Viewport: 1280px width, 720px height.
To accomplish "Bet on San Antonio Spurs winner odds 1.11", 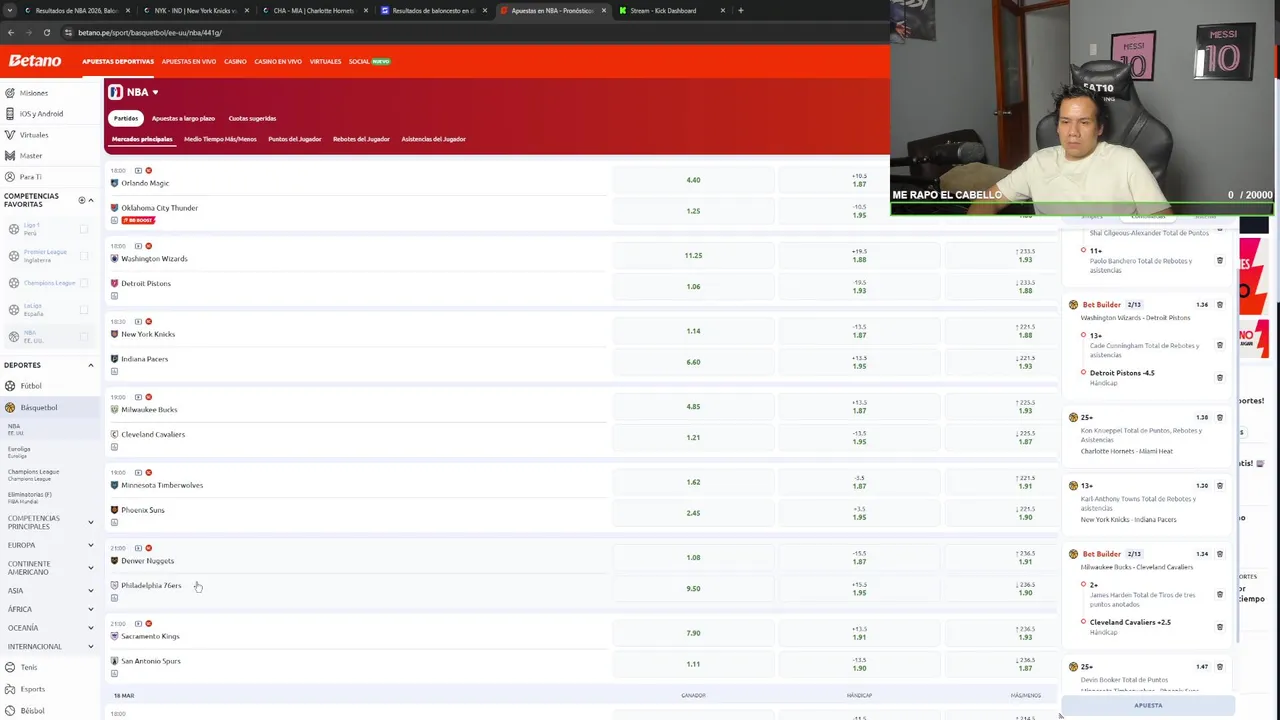I will (693, 664).
